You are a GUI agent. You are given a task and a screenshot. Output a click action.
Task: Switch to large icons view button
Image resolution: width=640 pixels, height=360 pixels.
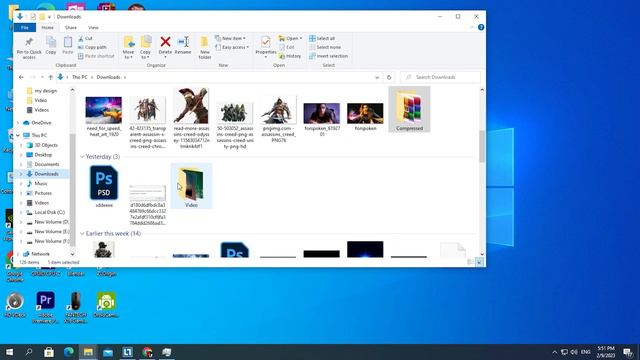480,262
